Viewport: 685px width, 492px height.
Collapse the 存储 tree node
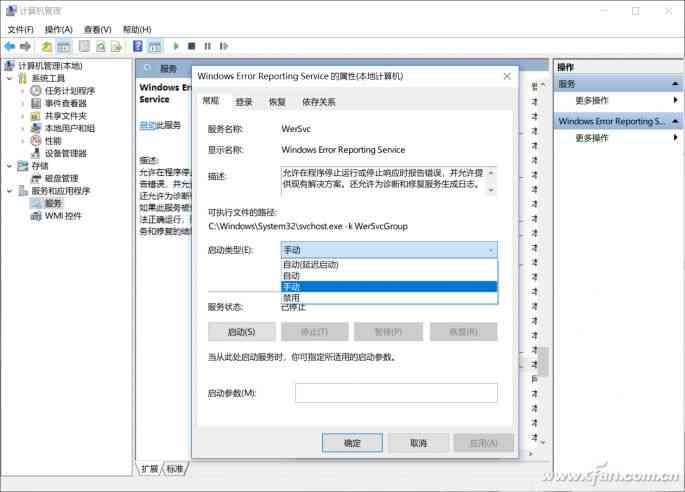[10, 166]
